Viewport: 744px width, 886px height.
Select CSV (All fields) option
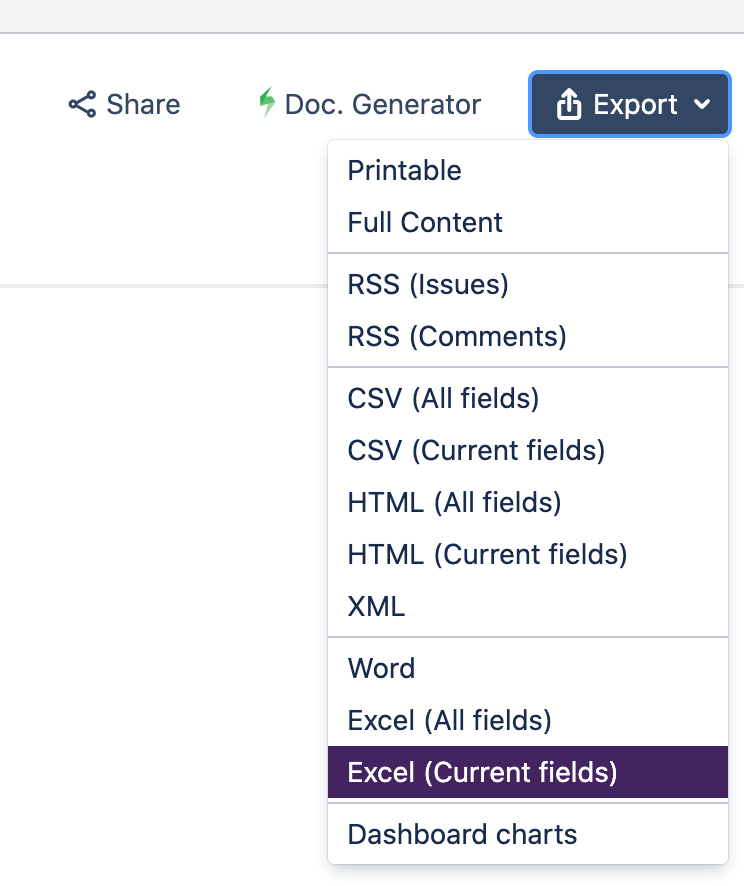click(x=443, y=399)
